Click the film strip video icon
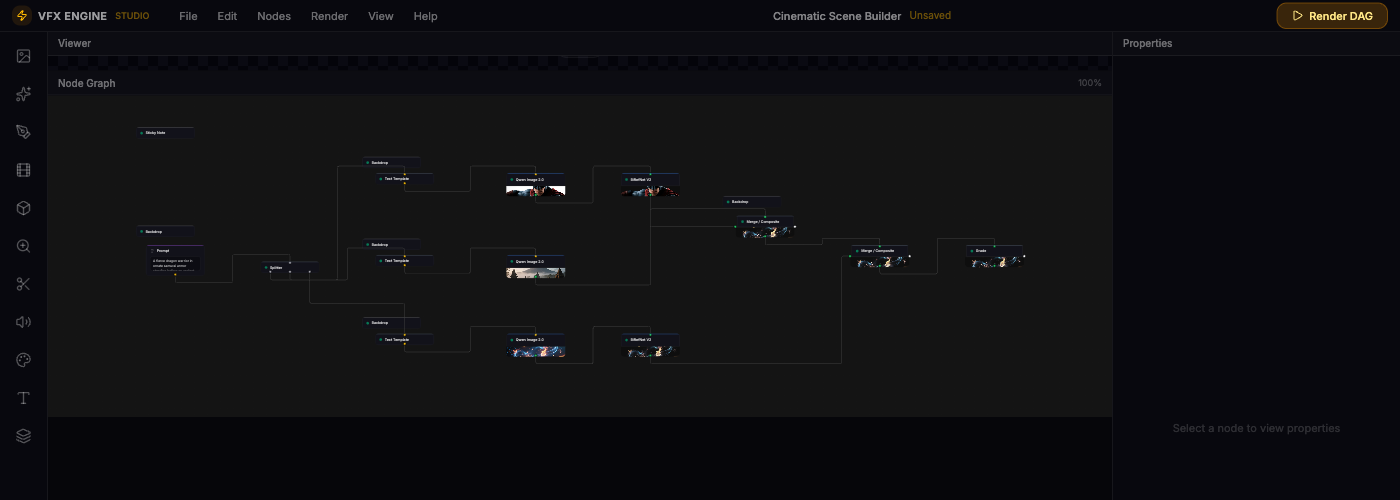 24,170
